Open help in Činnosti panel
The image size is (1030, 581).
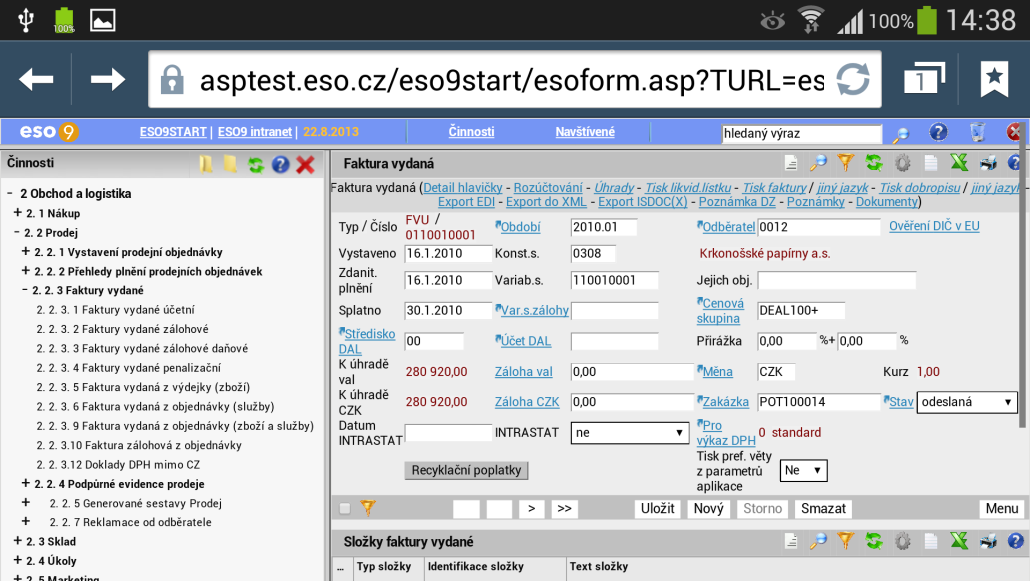point(280,165)
